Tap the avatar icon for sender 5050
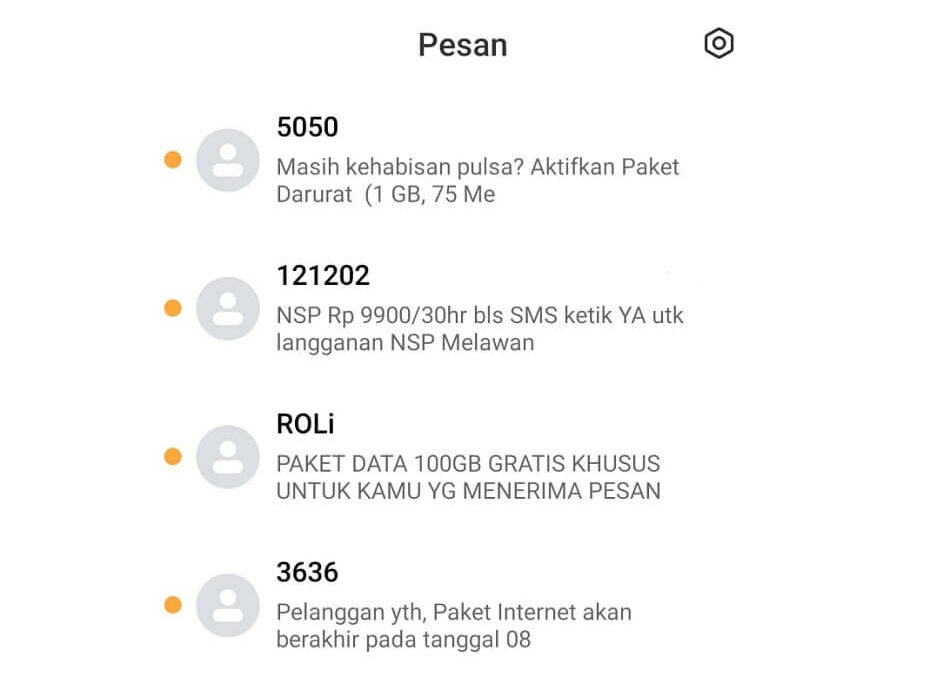 [x=228, y=160]
